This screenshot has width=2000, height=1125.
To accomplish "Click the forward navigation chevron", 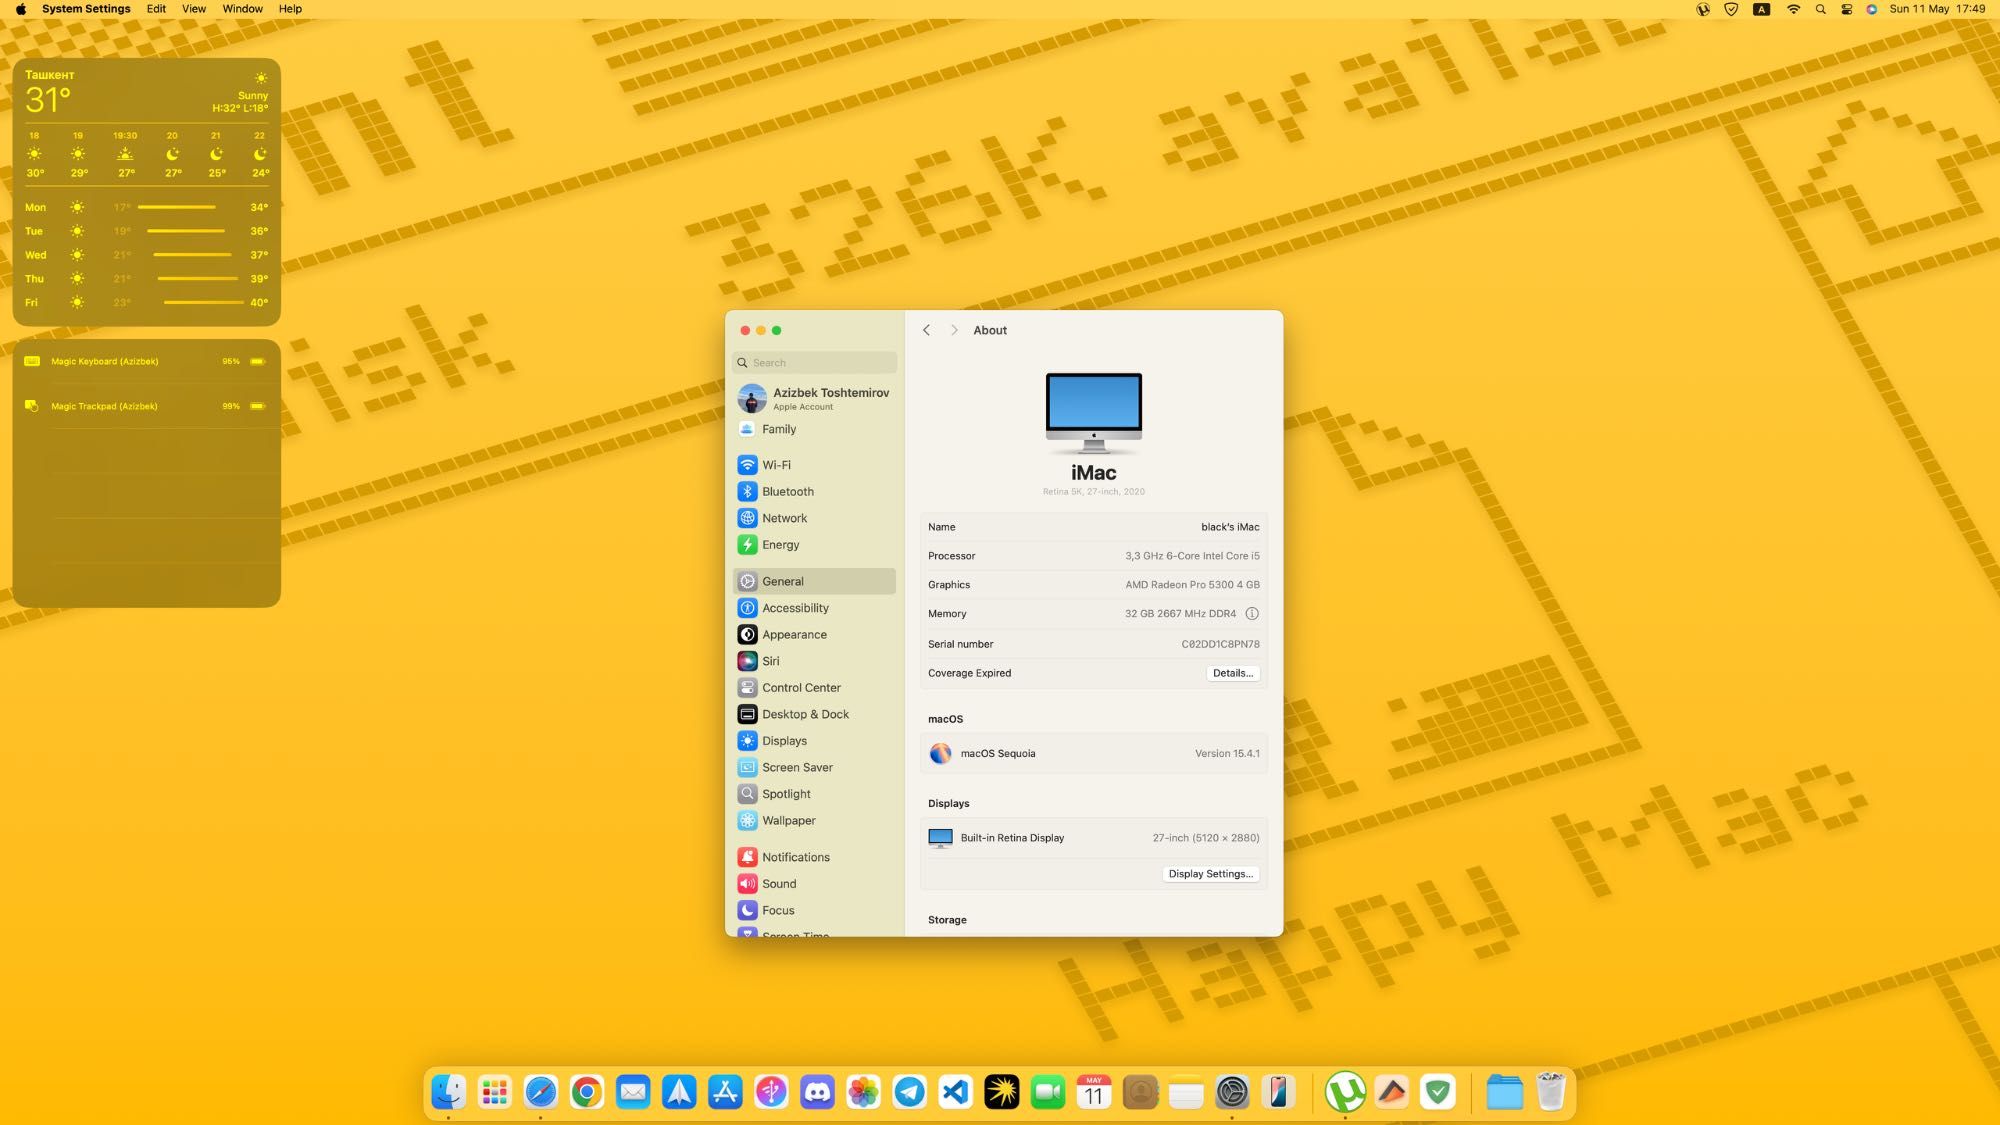I will tap(954, 330).
